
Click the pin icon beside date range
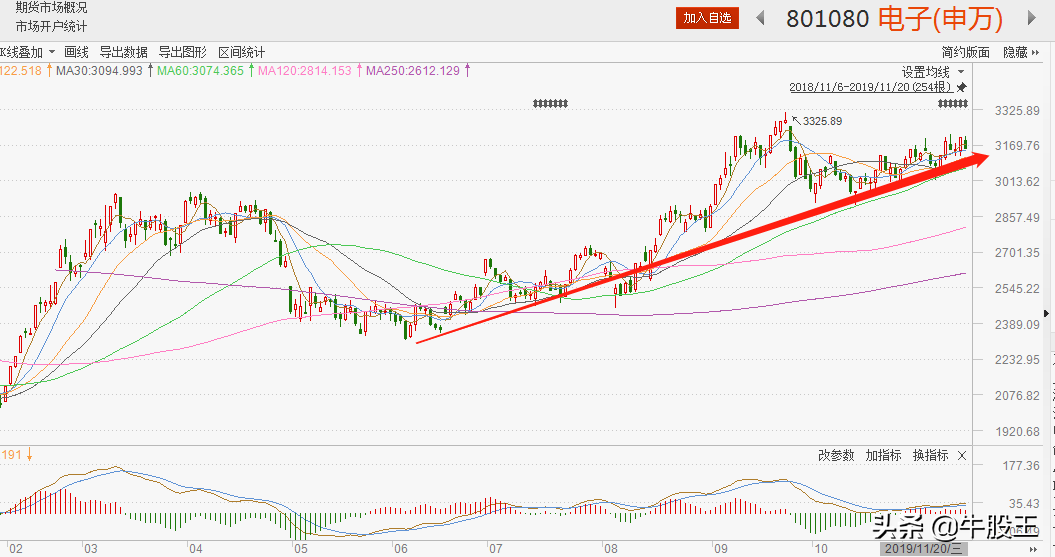[962, 88]
